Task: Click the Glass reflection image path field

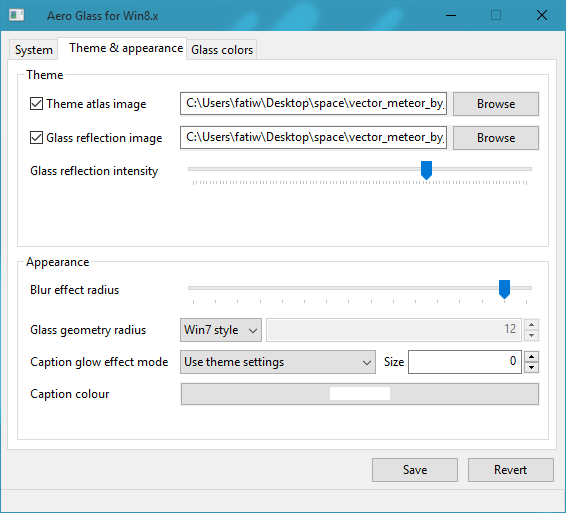Action: (313, 137)
